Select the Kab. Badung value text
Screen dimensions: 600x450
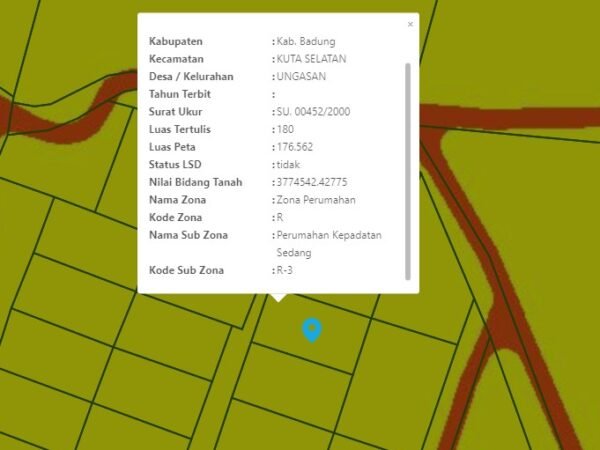tap(306, 41)
